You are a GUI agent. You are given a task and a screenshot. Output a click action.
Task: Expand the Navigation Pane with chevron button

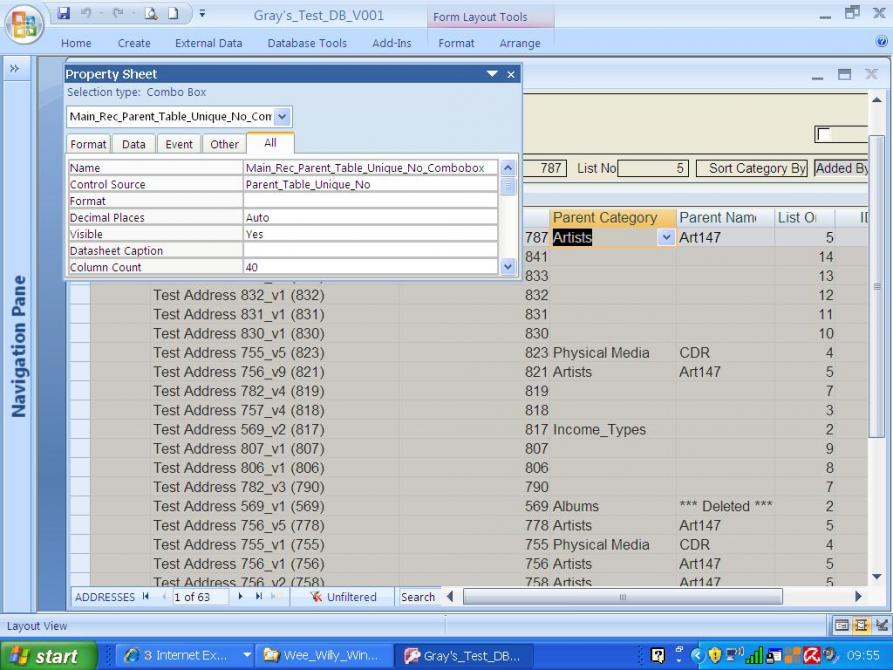pos(17,69)
